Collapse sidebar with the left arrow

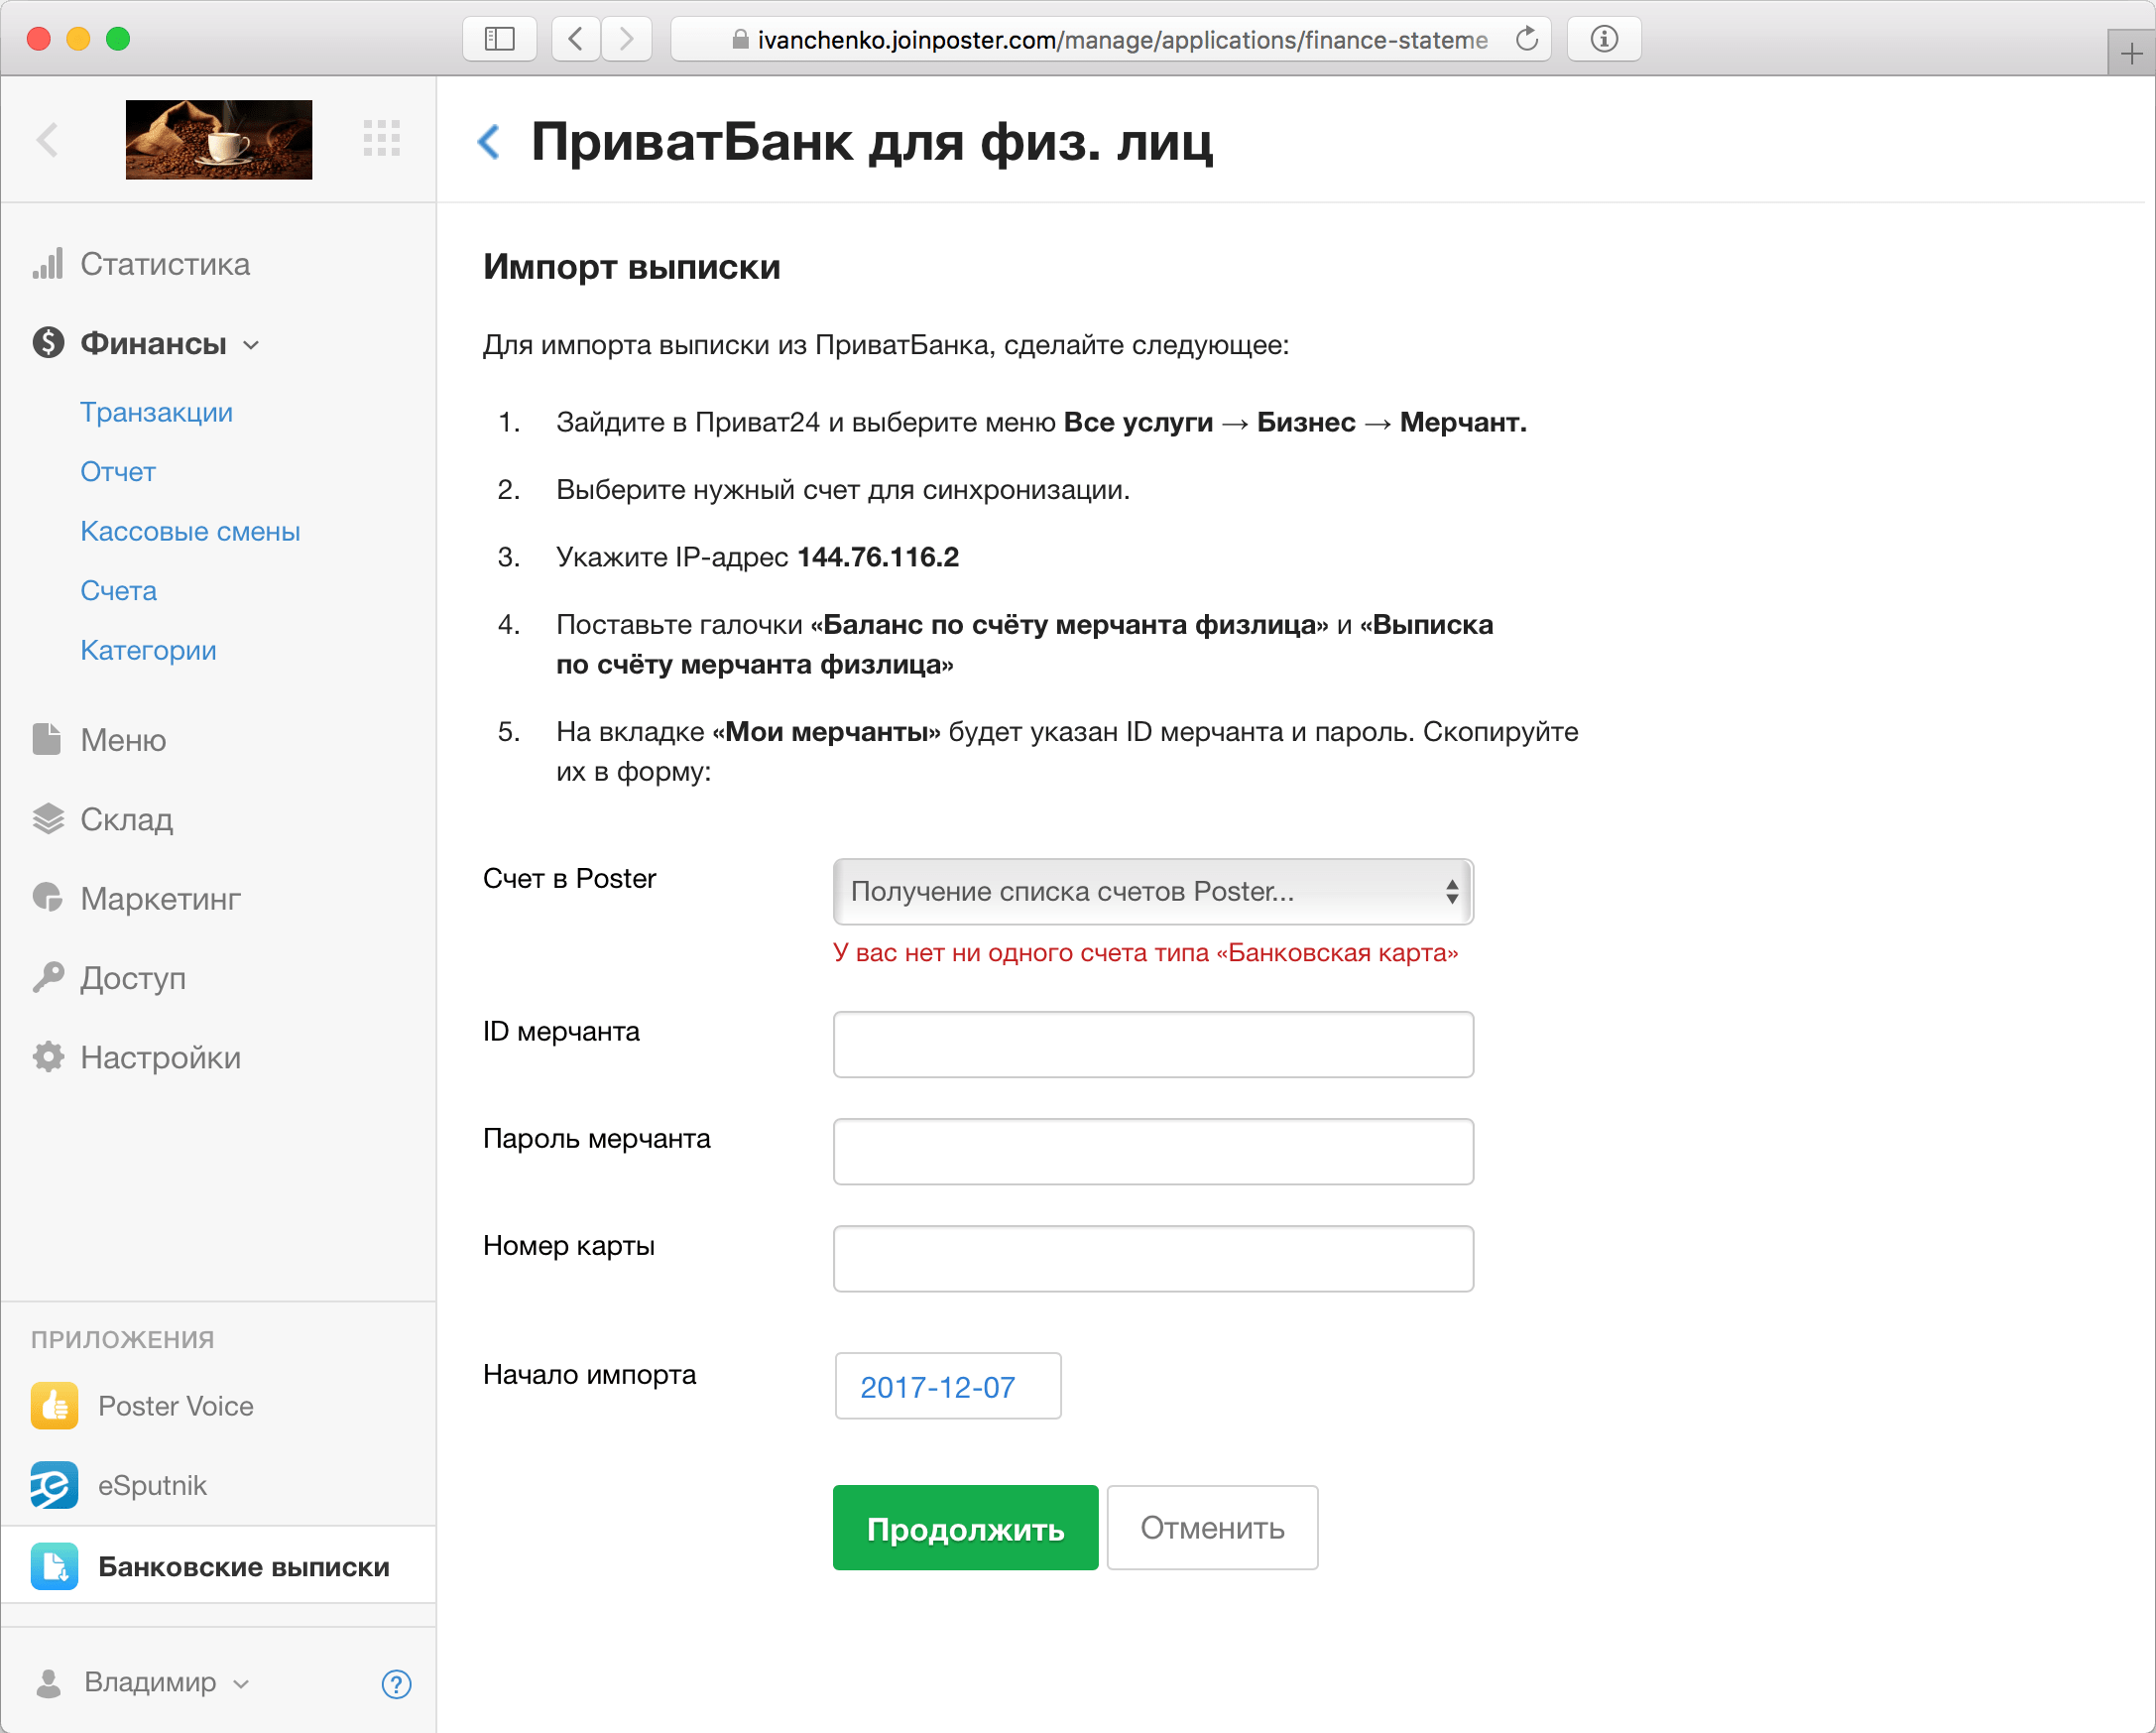click(x=48, y=139)
